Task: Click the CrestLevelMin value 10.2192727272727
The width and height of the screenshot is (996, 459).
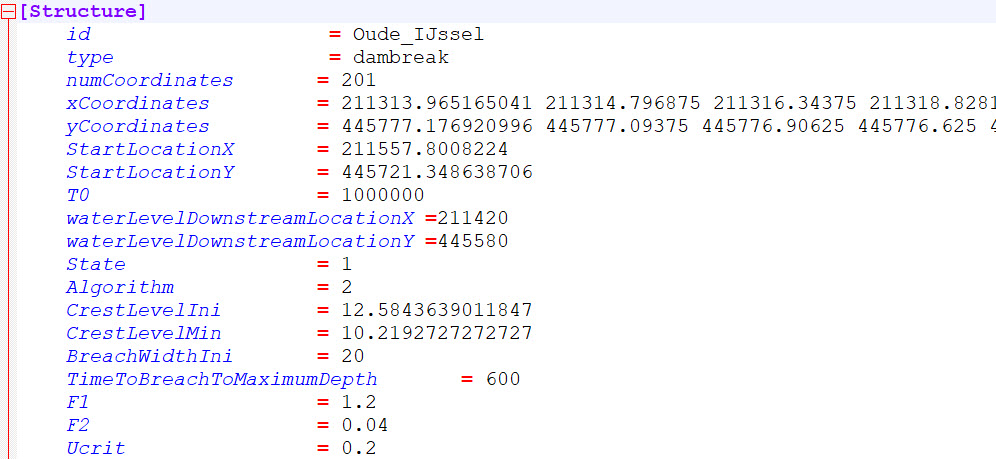Action: [x=437, y=334]
